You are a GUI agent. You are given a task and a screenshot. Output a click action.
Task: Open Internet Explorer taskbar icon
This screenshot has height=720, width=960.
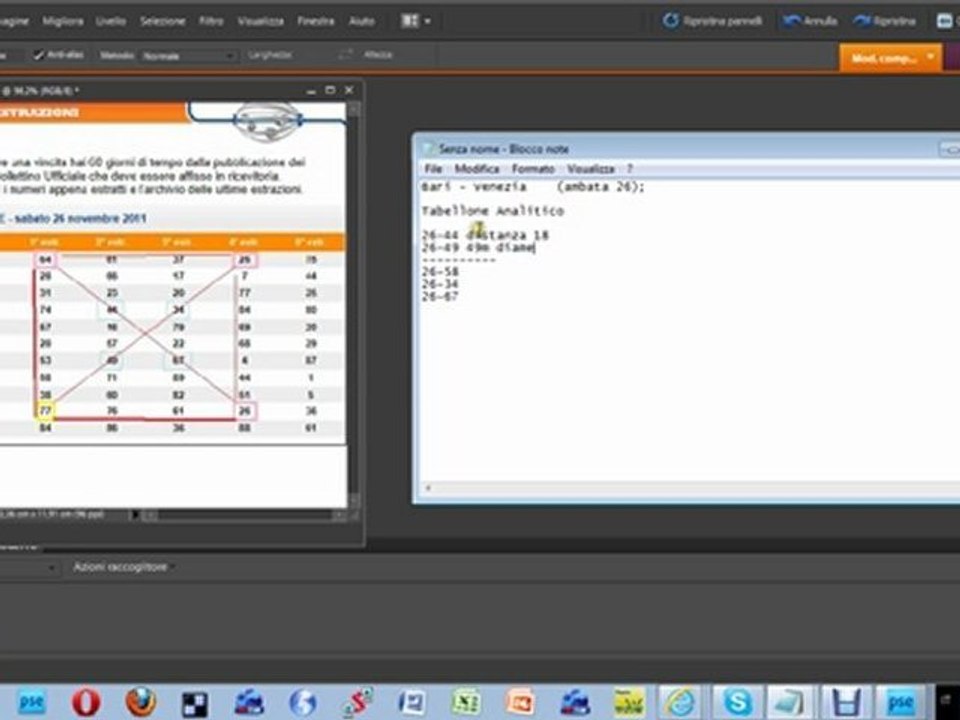680,702
